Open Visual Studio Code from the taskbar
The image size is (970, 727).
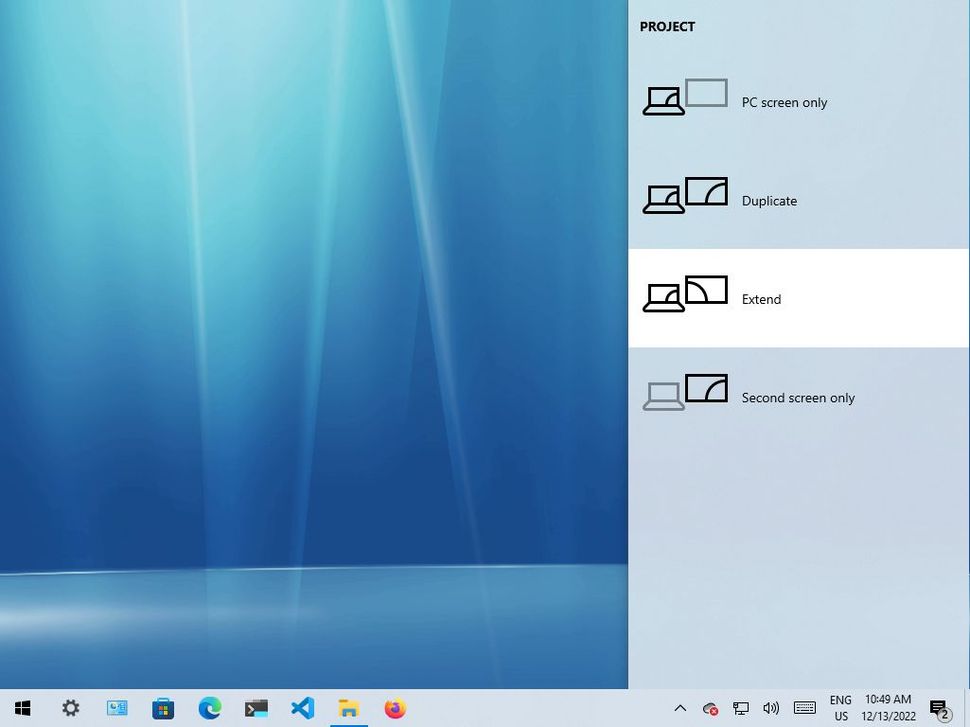coord(302,709)
